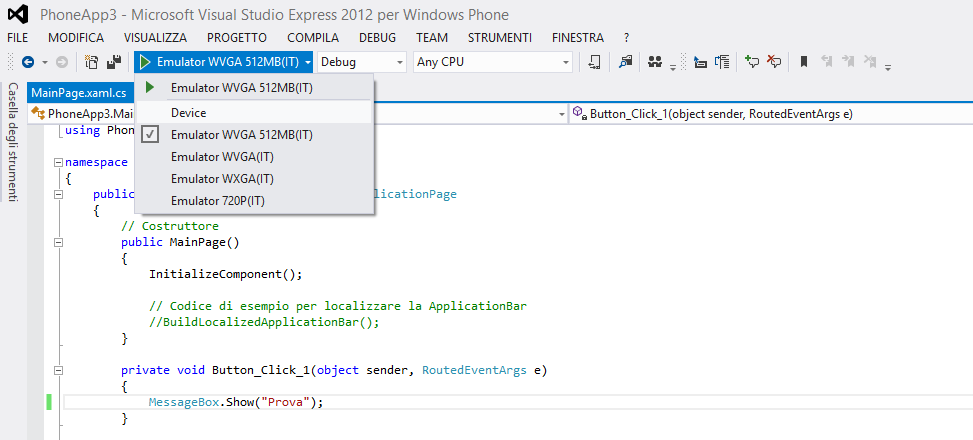Collapse the MainPage() constructor block
The height and width of the screenshot is (440, 973).
pyautogui.click(x=58, y=243)
